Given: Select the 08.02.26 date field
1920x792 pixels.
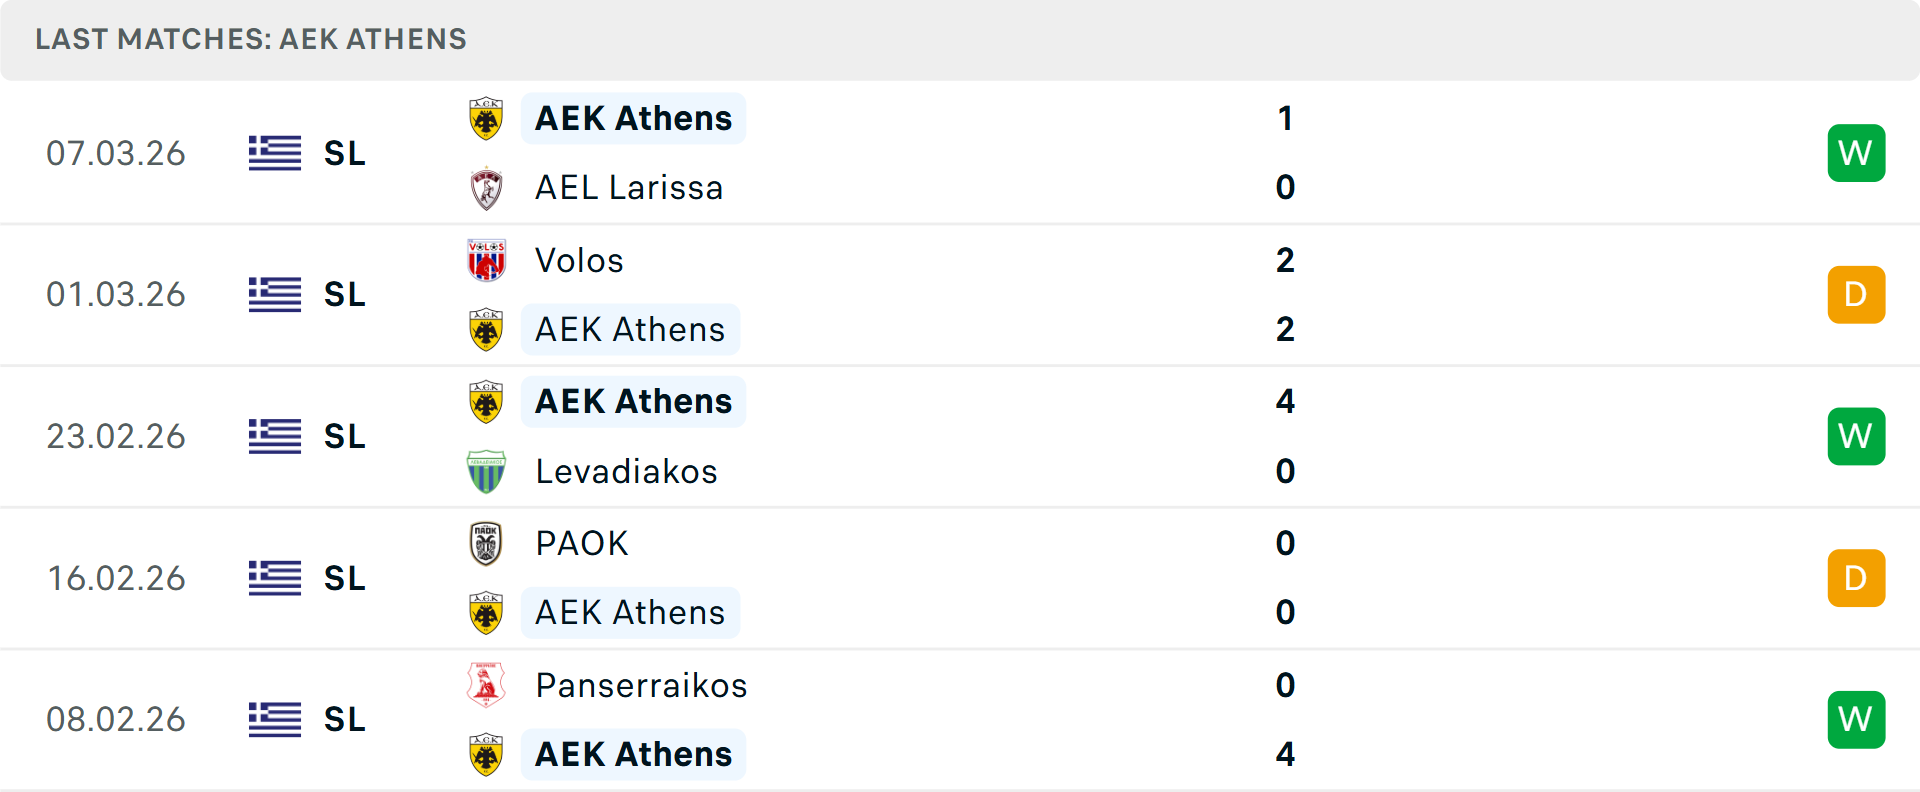Looking at the screenshot, I should [x=116, y=719].
